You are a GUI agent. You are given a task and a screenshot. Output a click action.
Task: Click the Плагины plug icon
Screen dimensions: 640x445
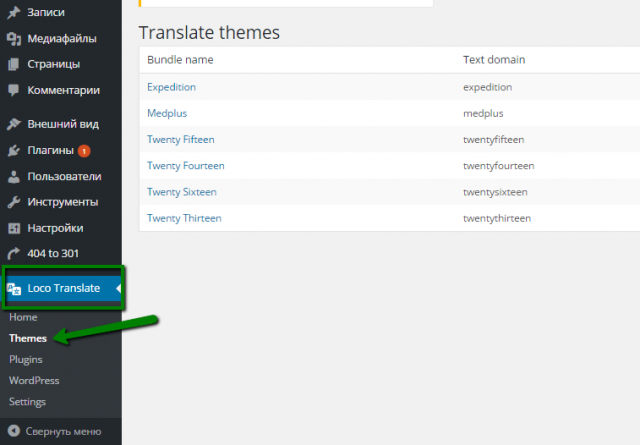(x=13, y=151)
